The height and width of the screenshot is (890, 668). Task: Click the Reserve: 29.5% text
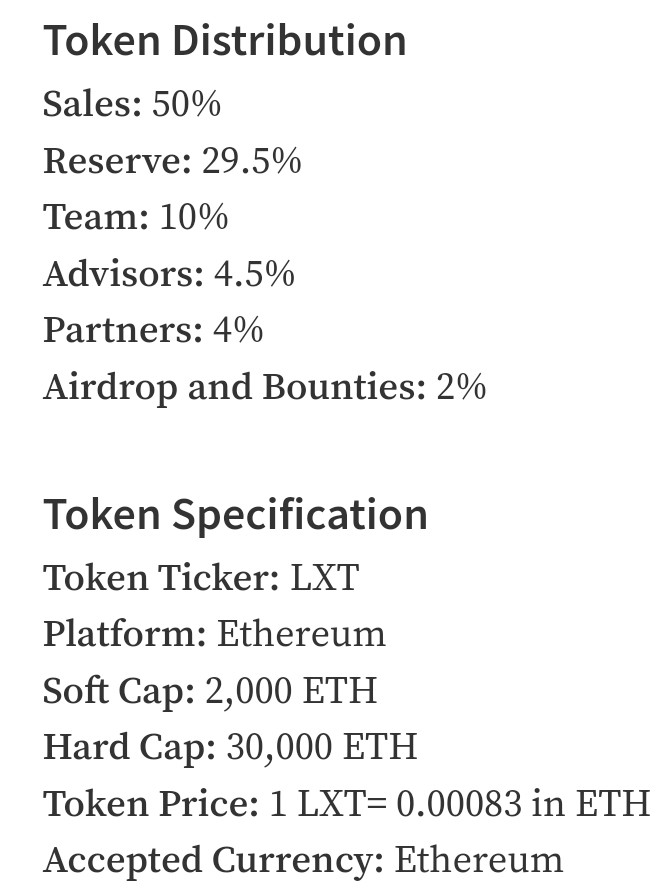[172, 161]
